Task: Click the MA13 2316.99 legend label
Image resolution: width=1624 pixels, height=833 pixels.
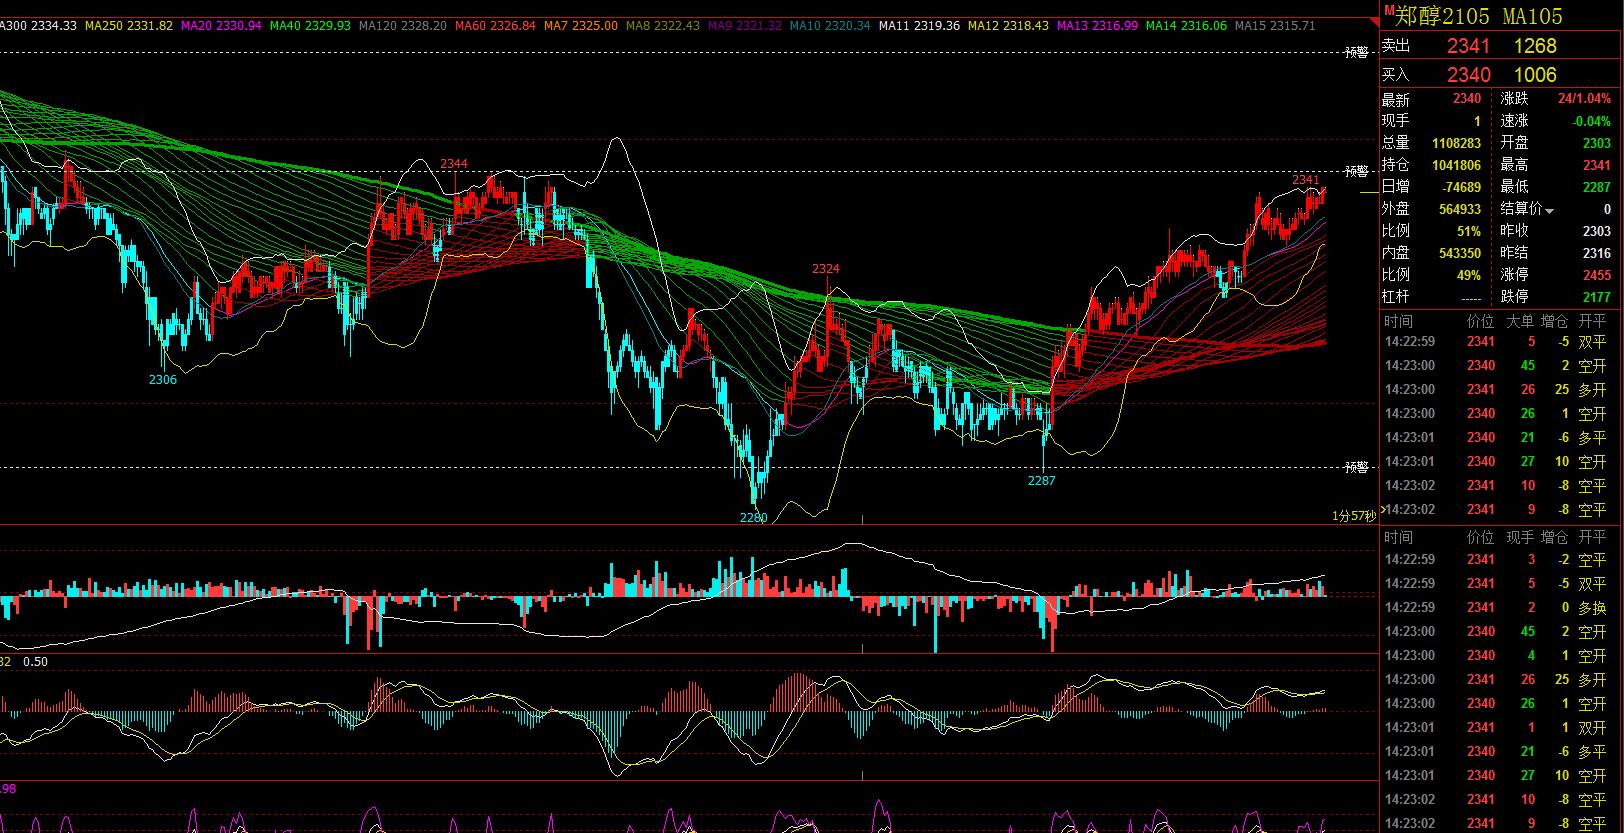Action: coord(1098,25)
